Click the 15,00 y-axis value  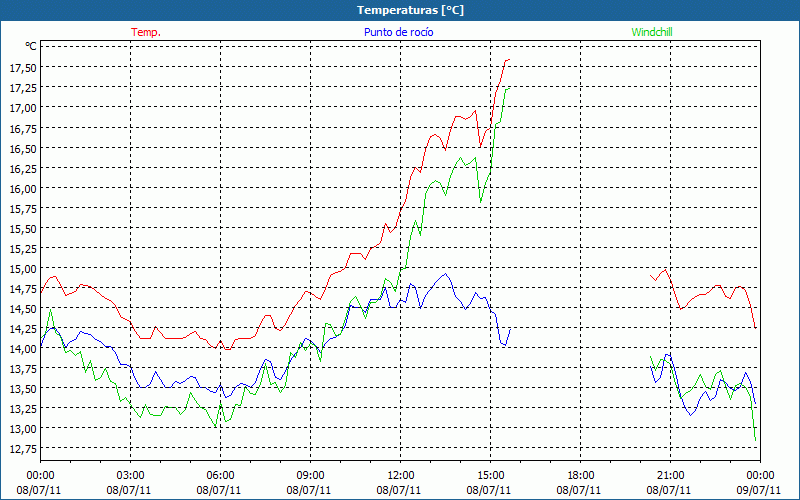23,268
